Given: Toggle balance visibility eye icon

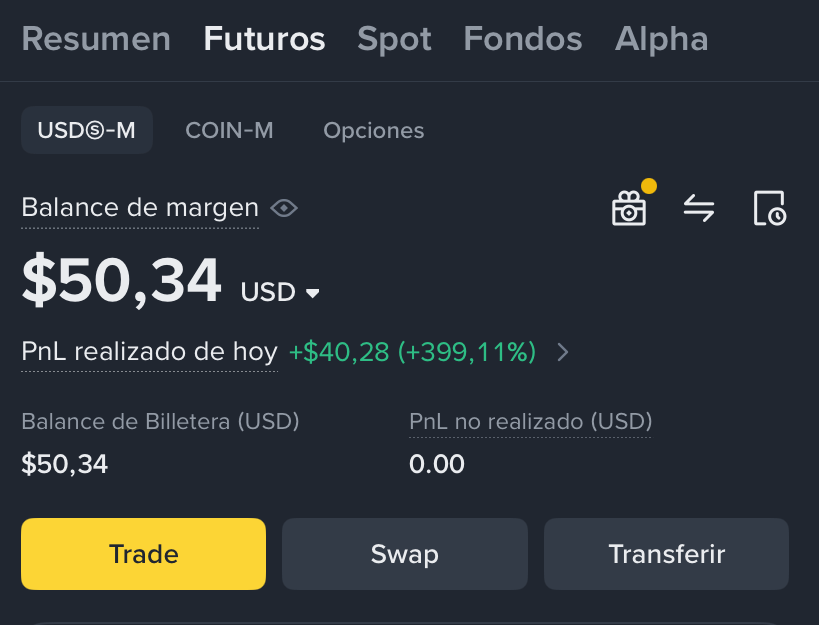Looking at the screenshot, I should tap(284, 208).
